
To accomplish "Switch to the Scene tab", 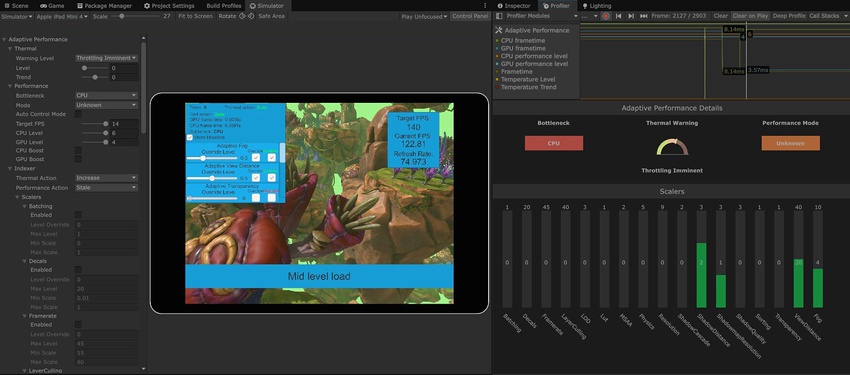I will (16, 5).
